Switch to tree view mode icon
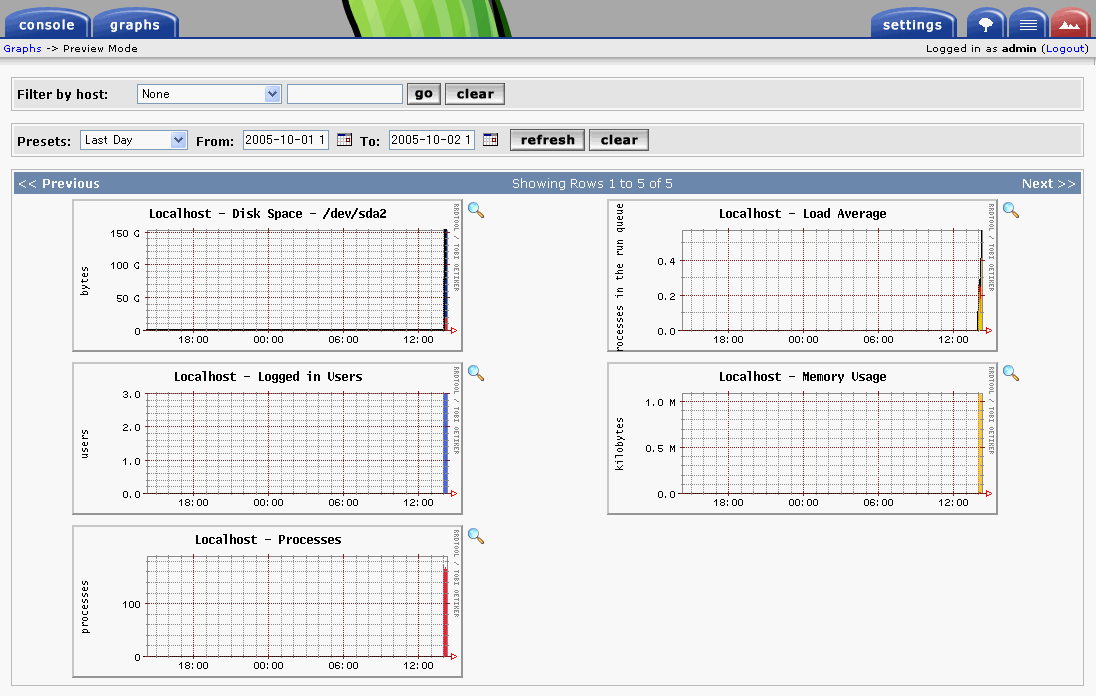1096x696 pixels. 986,24
